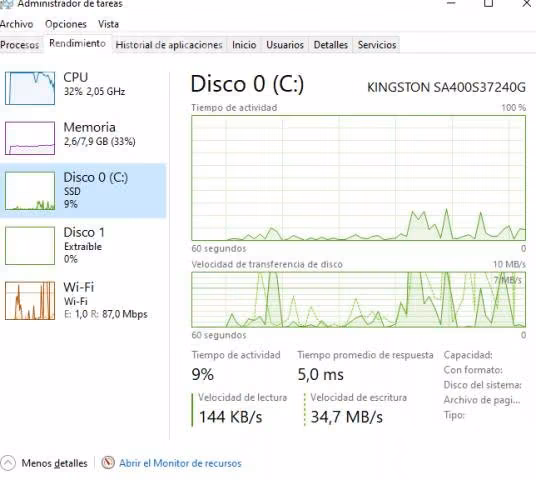
Task: Click the 34,7 MB/s write speed value
Action: pos(347,417)
